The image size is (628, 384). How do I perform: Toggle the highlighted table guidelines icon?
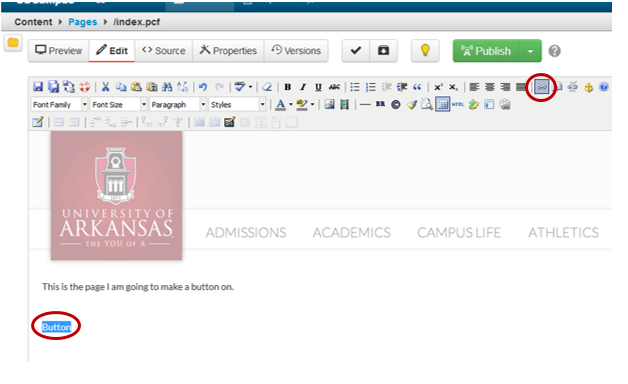(x=442, y=105)
